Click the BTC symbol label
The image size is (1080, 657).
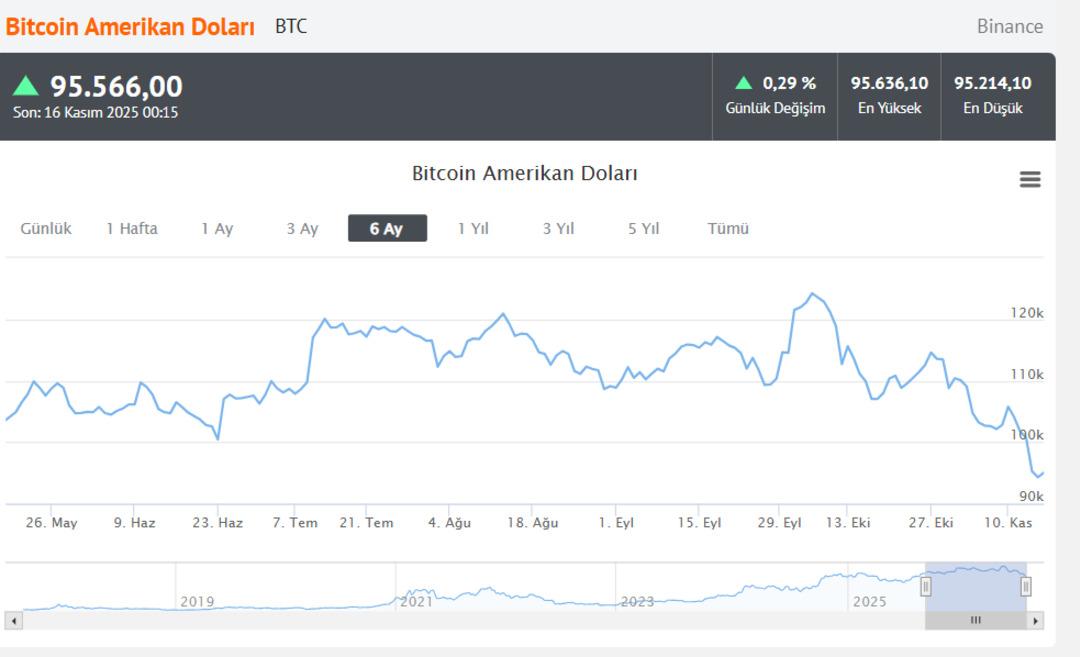tap(290, 27)
